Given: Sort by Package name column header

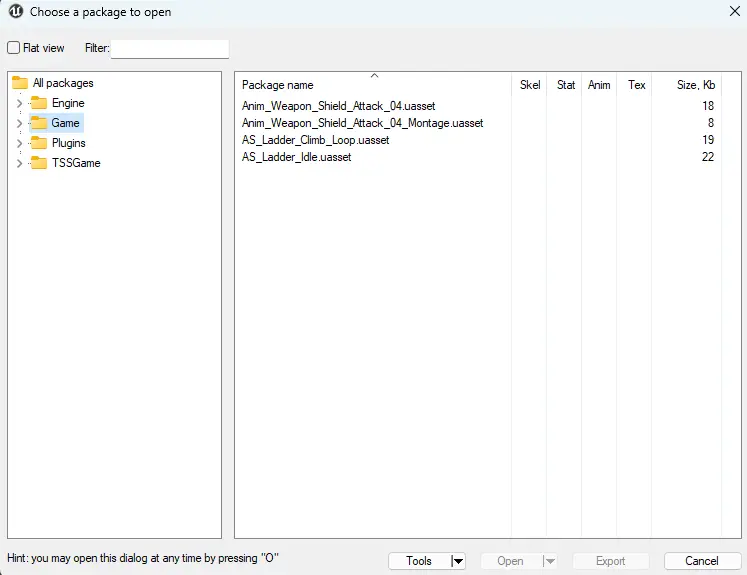Looking at the screenshot, I should [x=373, y=85].
